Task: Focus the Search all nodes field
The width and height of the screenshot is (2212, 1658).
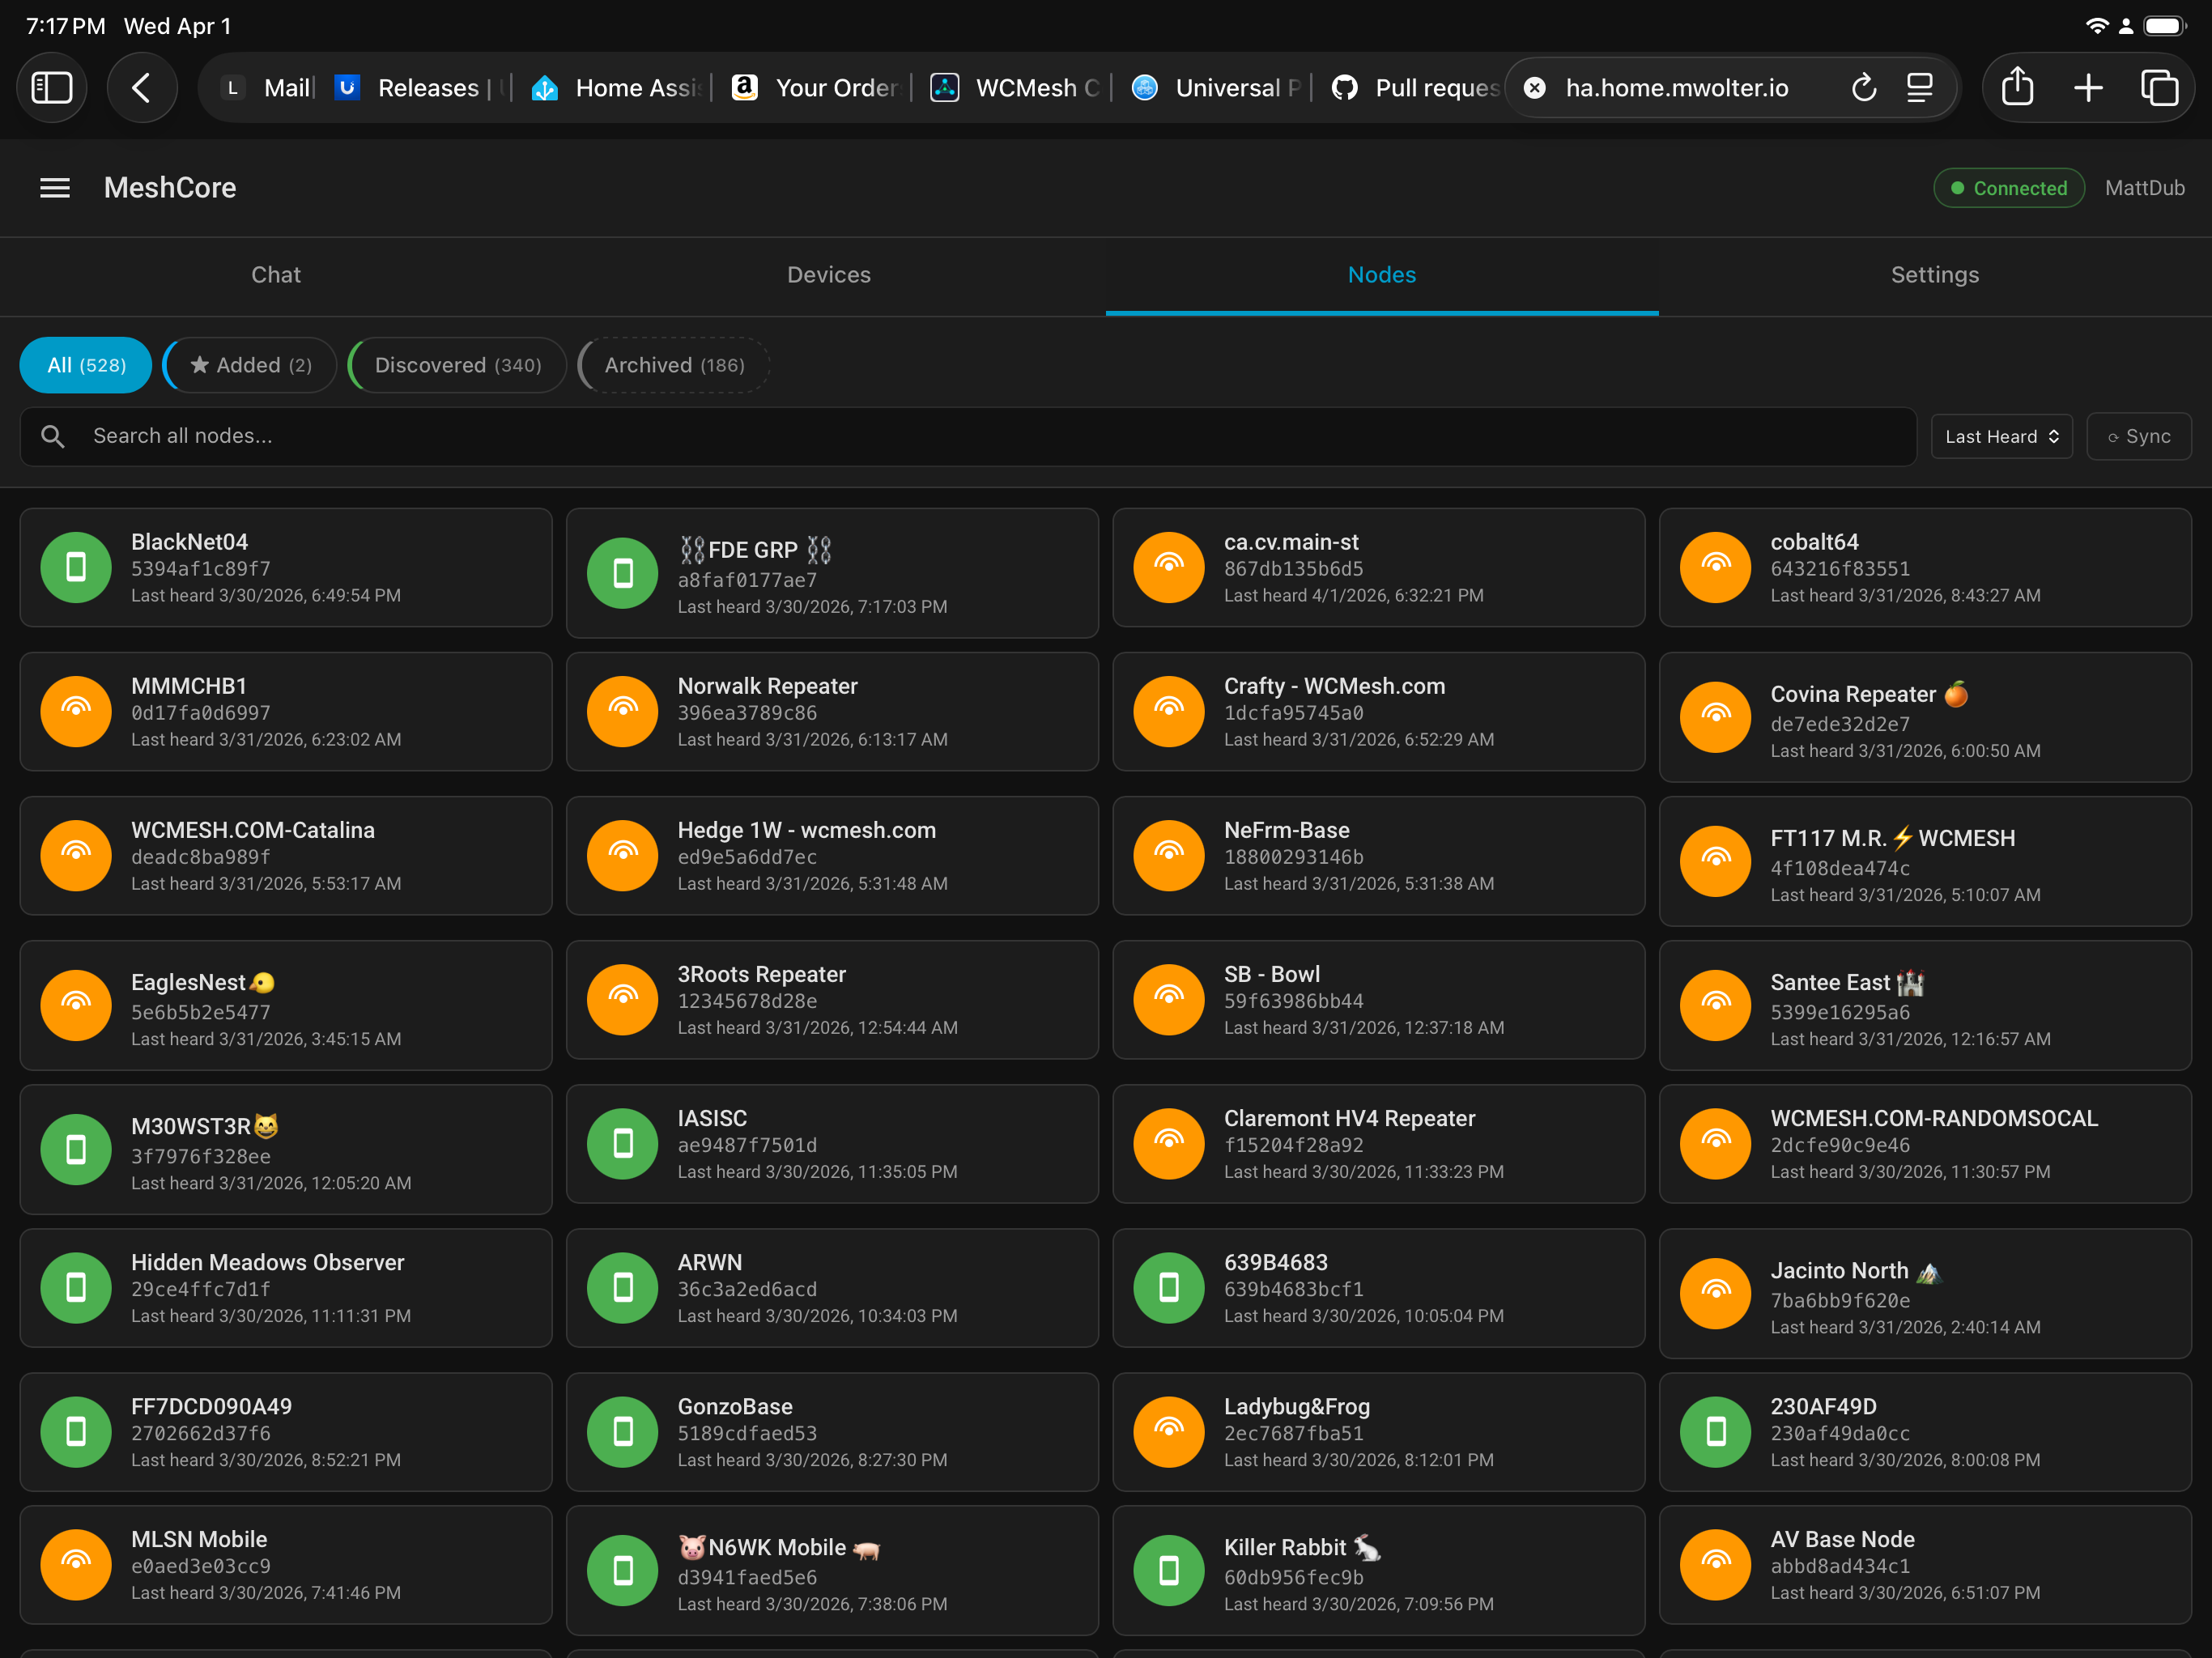Action: pos(968,436)
